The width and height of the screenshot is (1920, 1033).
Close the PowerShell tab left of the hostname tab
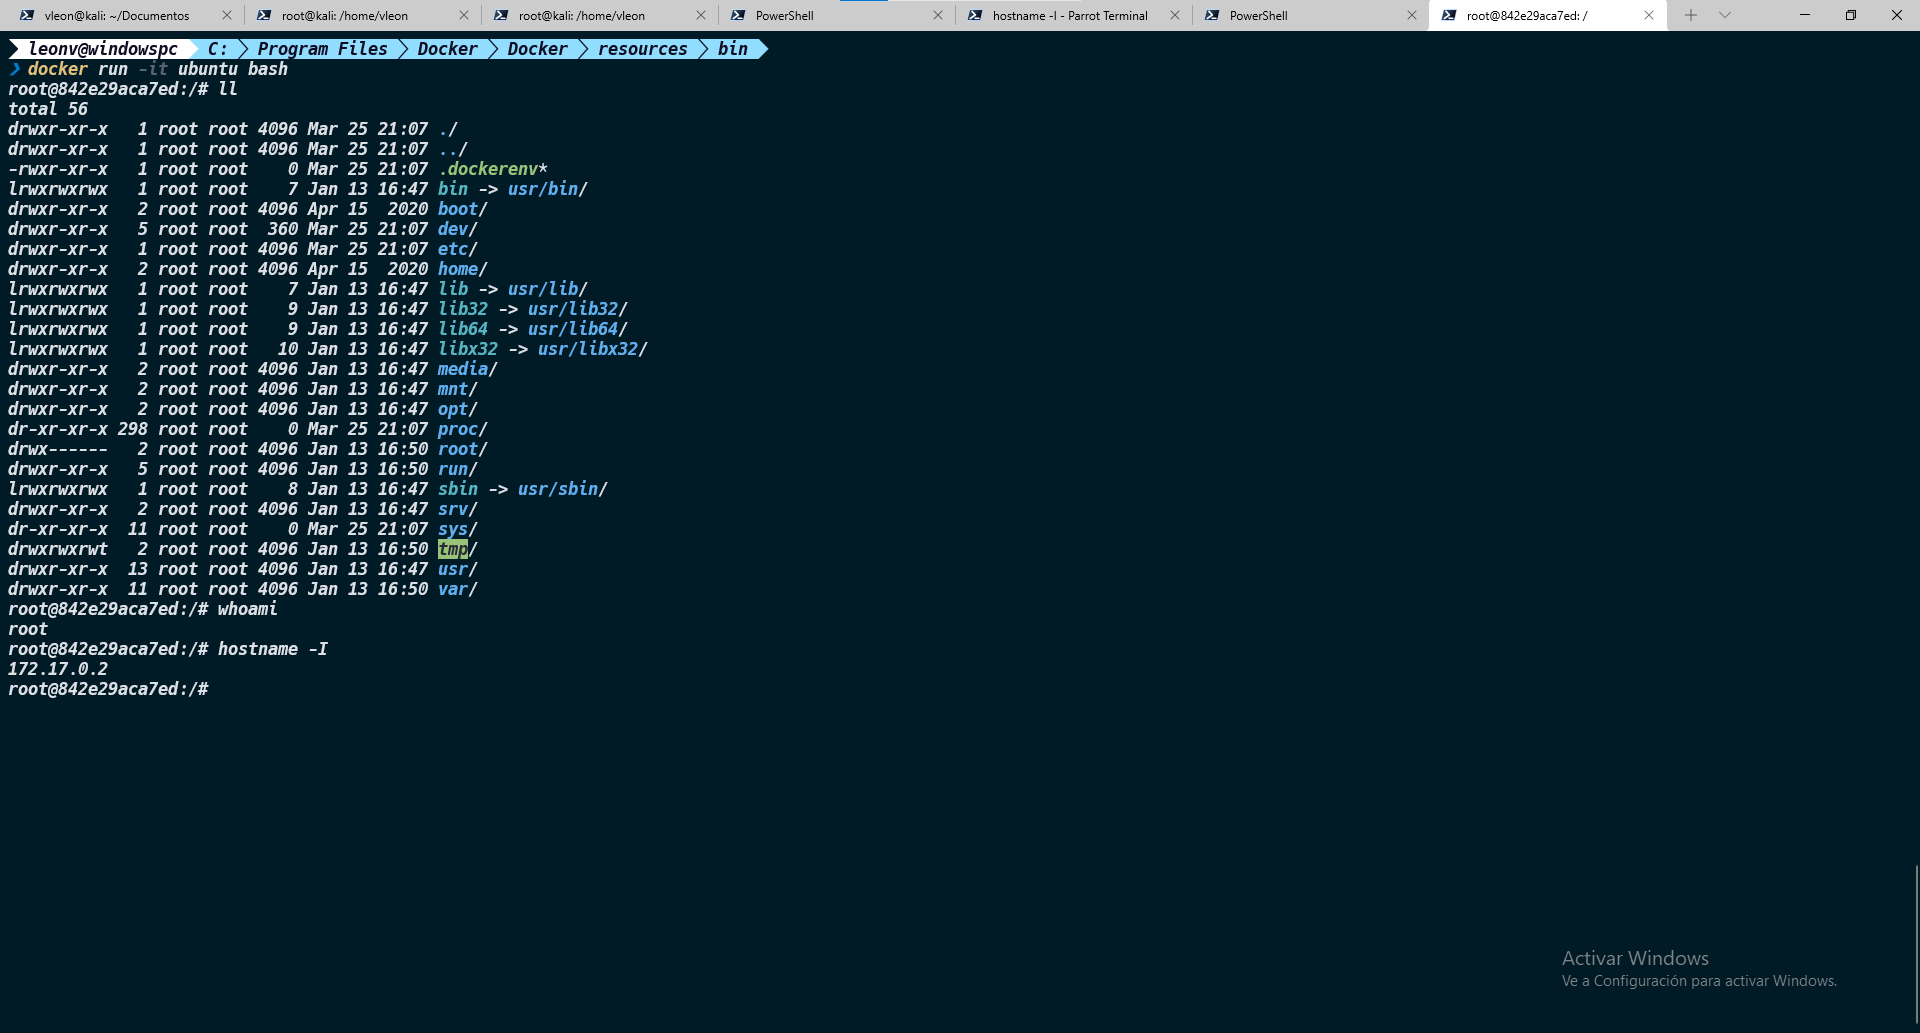click(x=938, y=15)
